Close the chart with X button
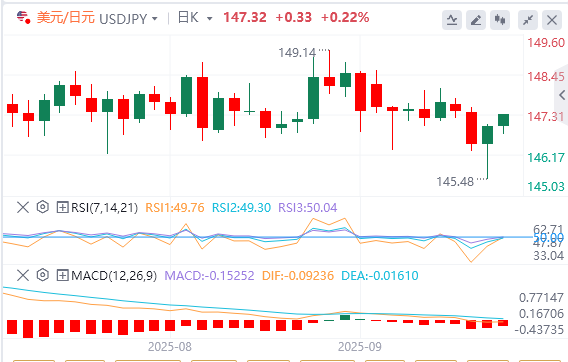 pos(552,20)
